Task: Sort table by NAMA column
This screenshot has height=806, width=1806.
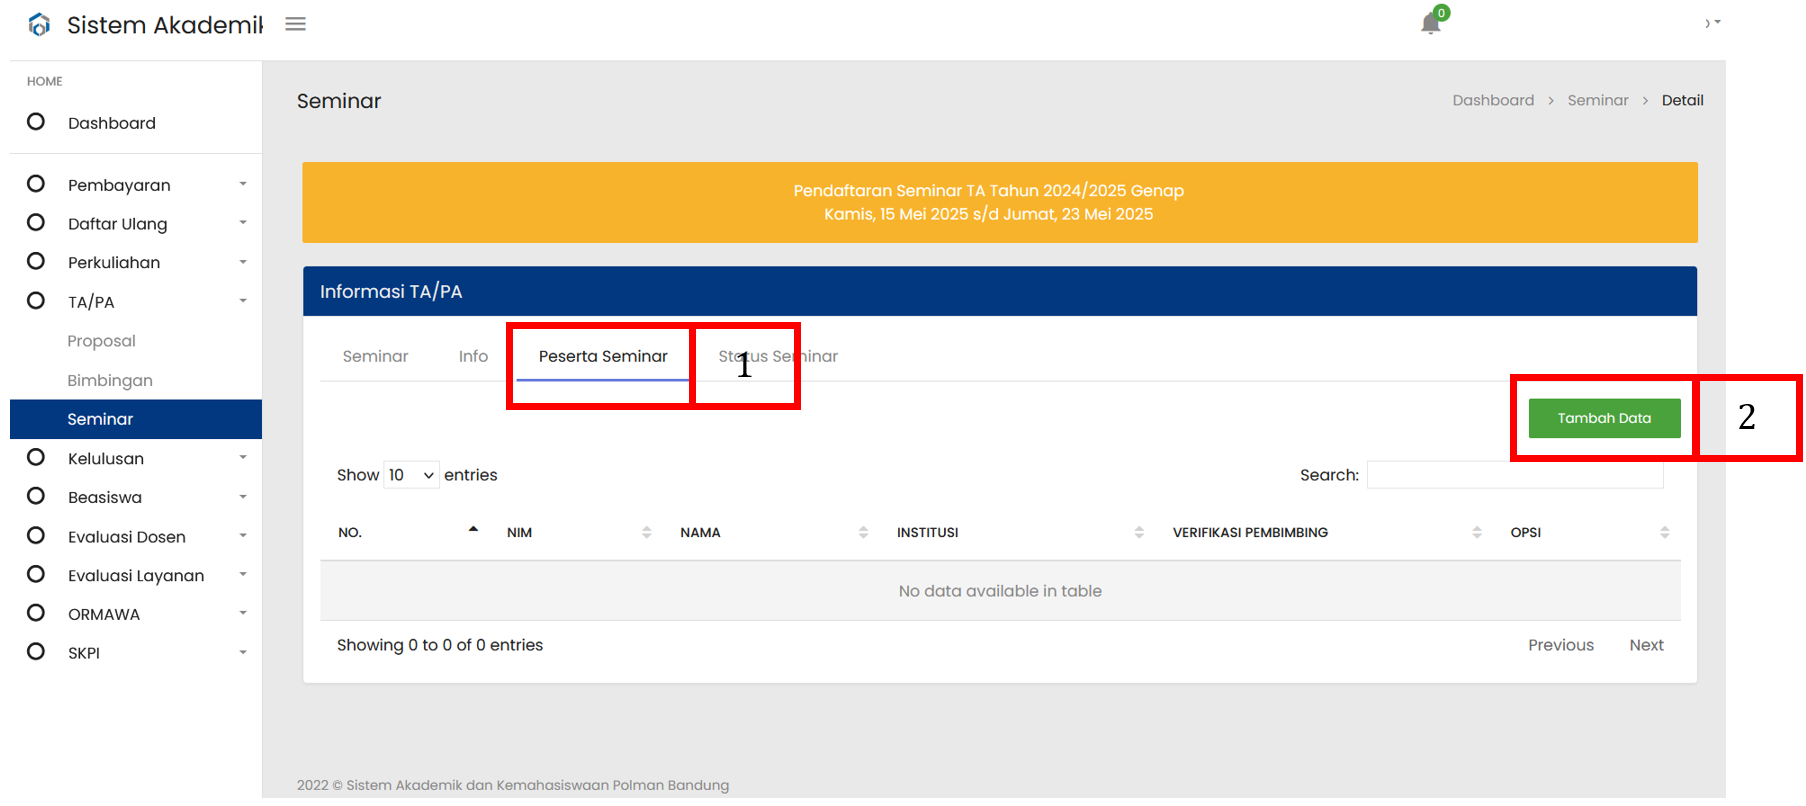Action: pyautogui.click(x=772, y=532)
